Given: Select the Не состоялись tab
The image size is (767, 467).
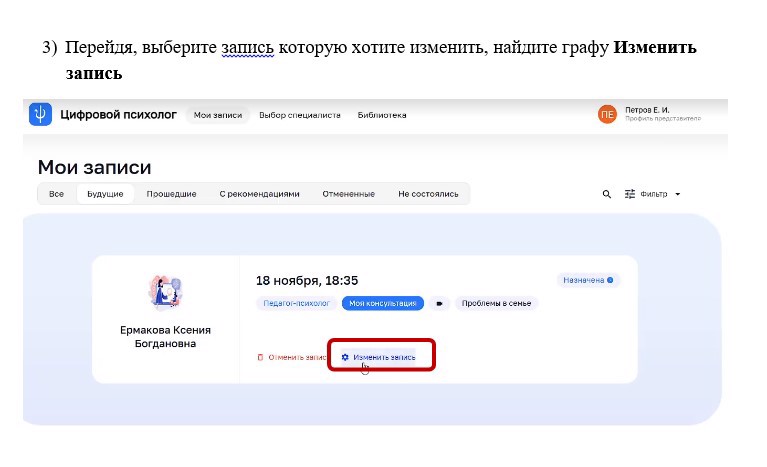Looking at the screenshot, I should 428,194.
